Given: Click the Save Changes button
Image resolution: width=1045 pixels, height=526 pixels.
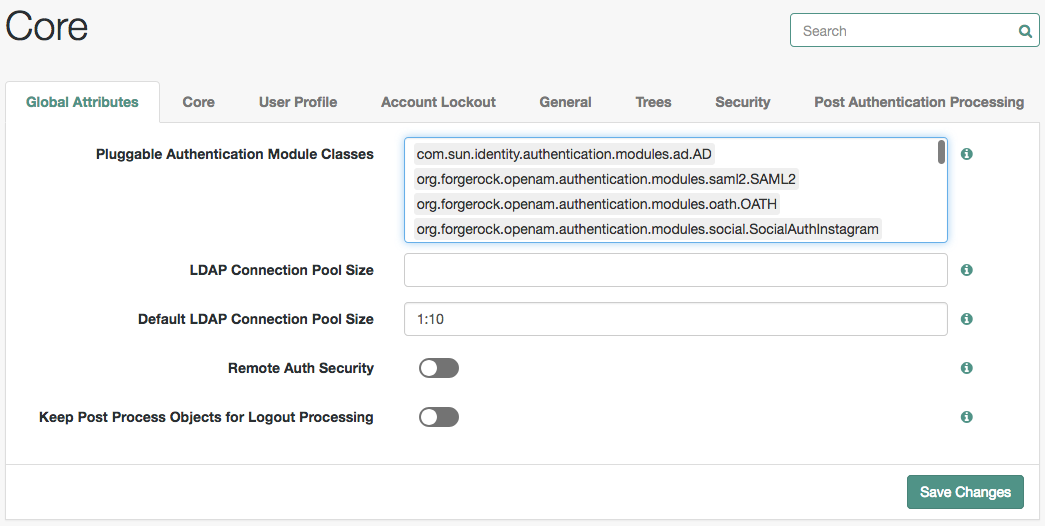Looking at the screenshot, I should (x=965, y=492).
